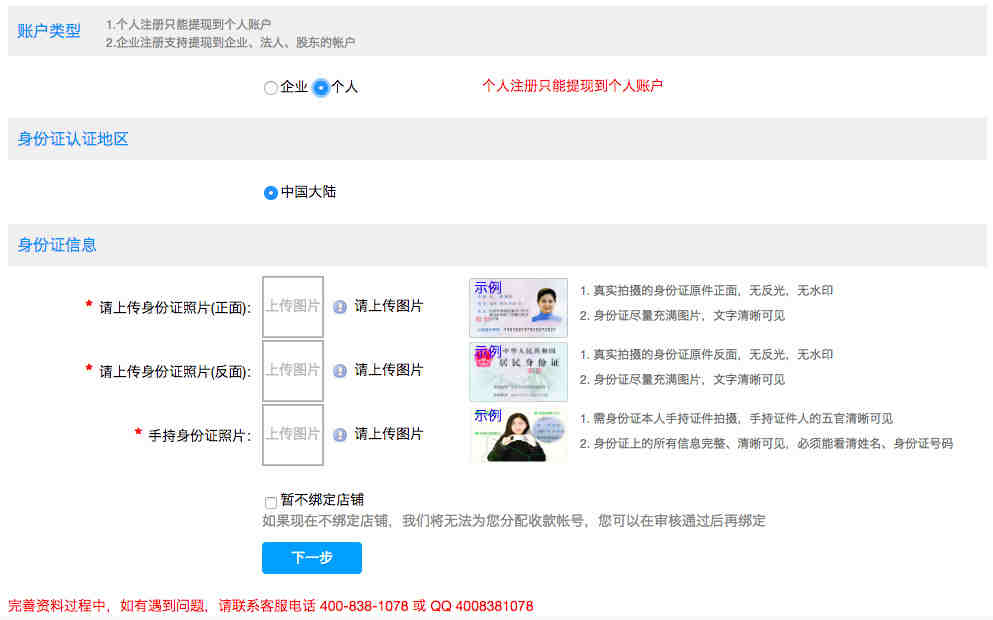The height and width of the screenshot is (620, 993).
Task: Click the 身份证认证地区 section heading
Action: click(73, 139)
